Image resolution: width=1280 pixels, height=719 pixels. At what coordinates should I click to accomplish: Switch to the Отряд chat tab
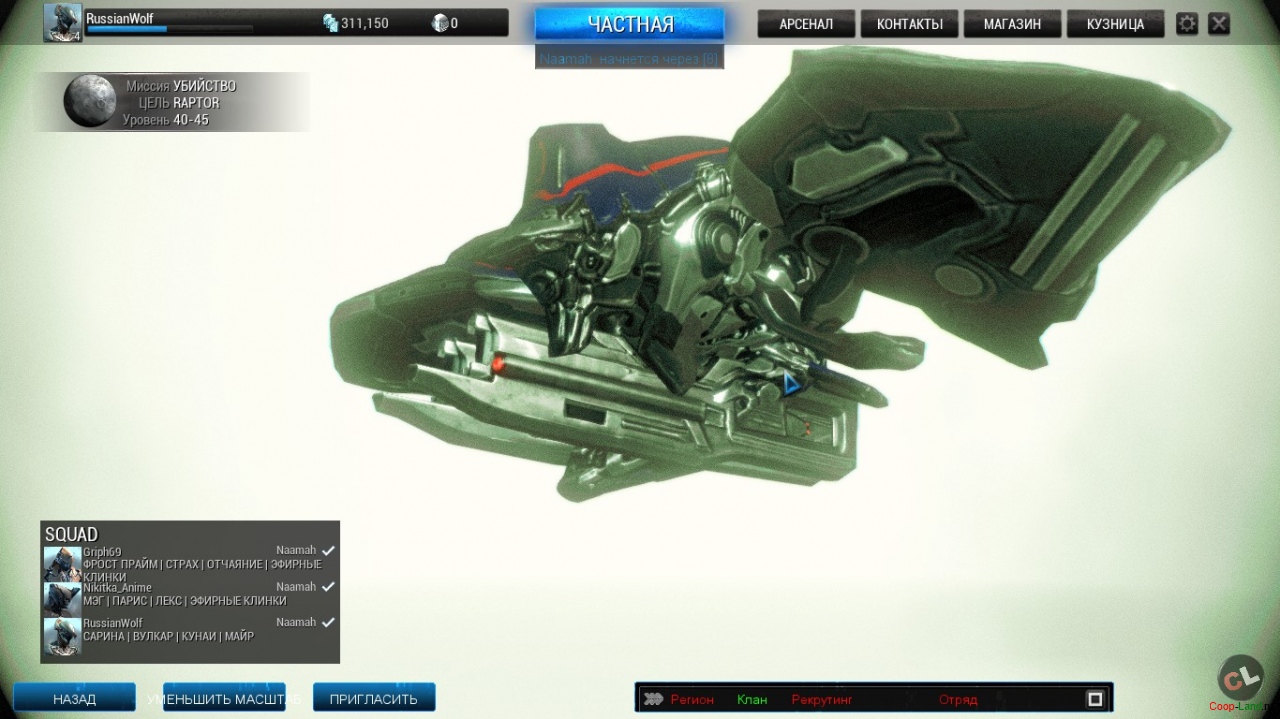pyautogui.click(x=958, y=700)
